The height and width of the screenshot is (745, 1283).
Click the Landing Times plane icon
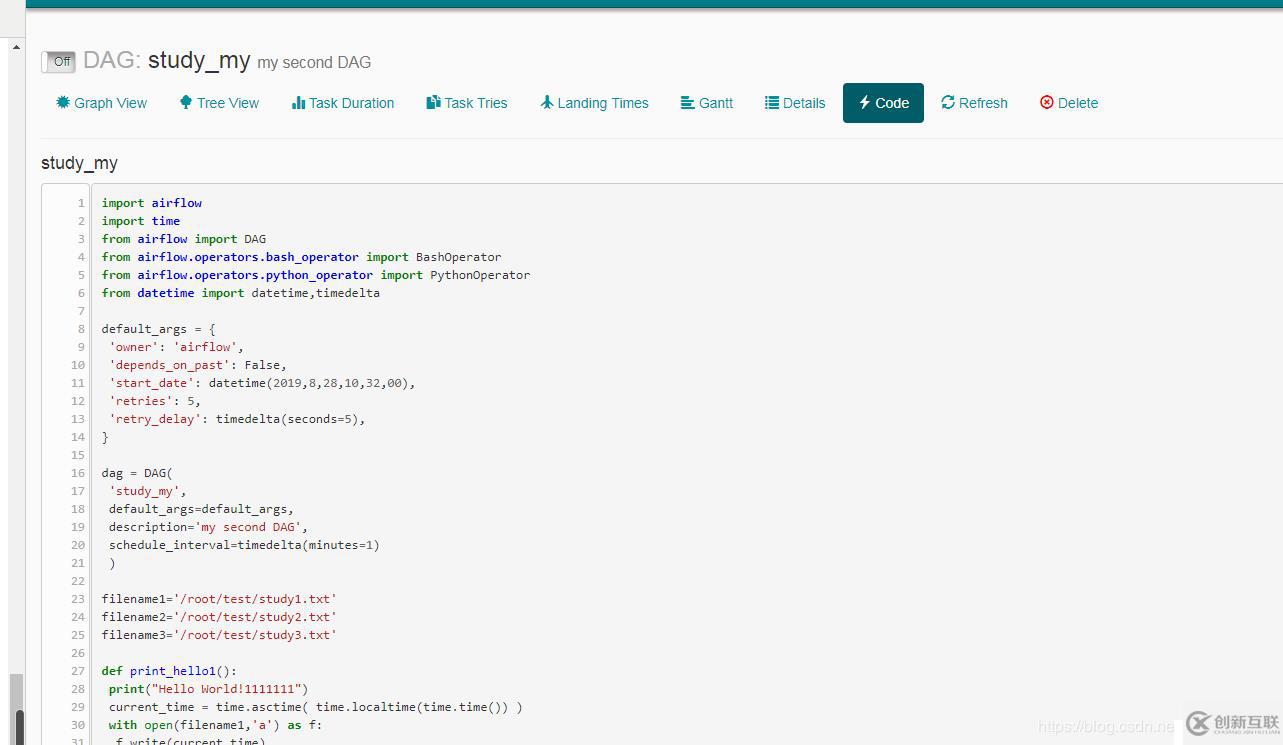point(547,102)
